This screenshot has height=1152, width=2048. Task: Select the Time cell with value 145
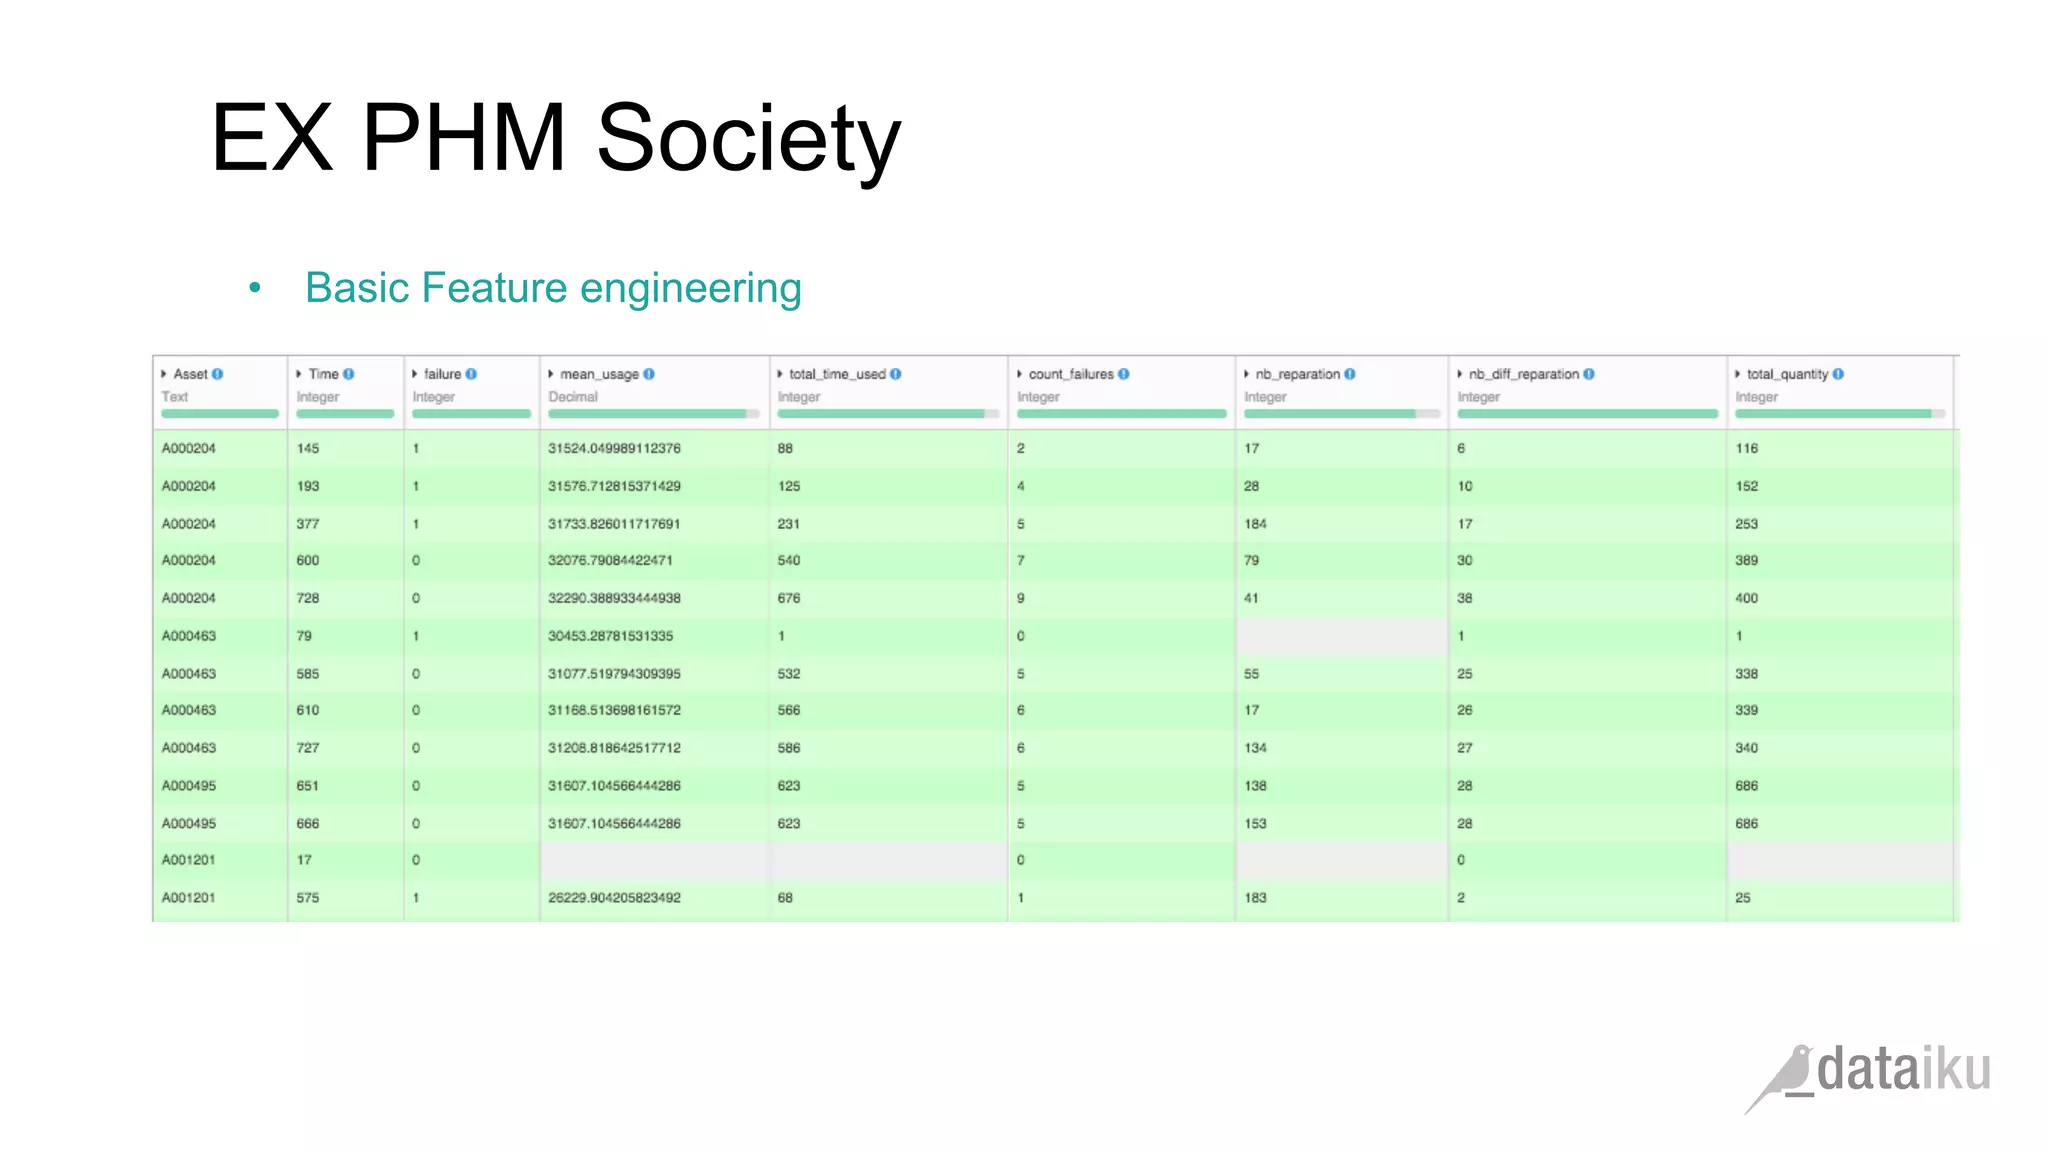point(346,448)
